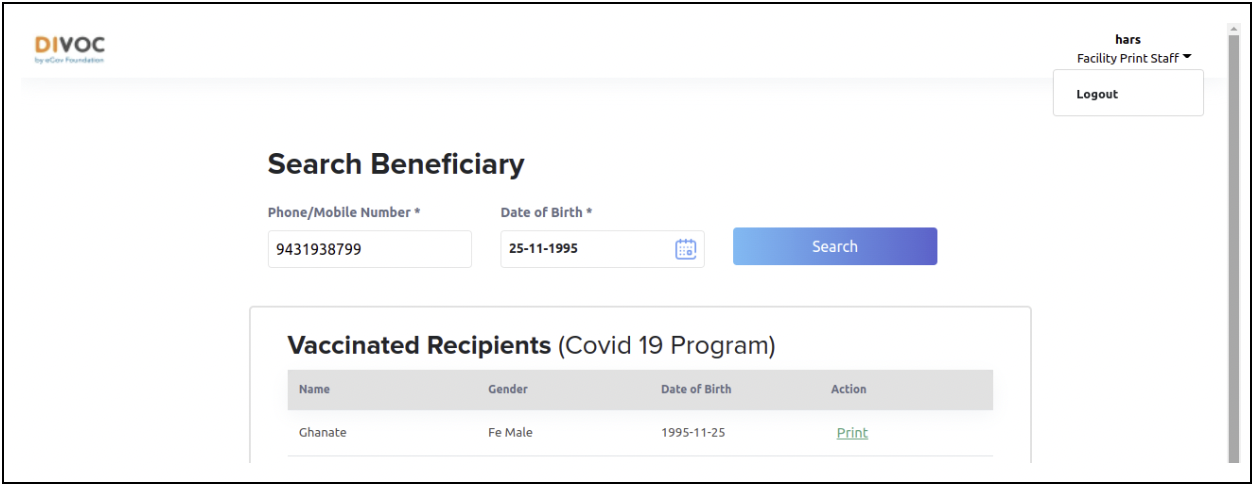Open the calendar date picker icon
Screen dimensions: 1256x488
(x=685, y=249)
